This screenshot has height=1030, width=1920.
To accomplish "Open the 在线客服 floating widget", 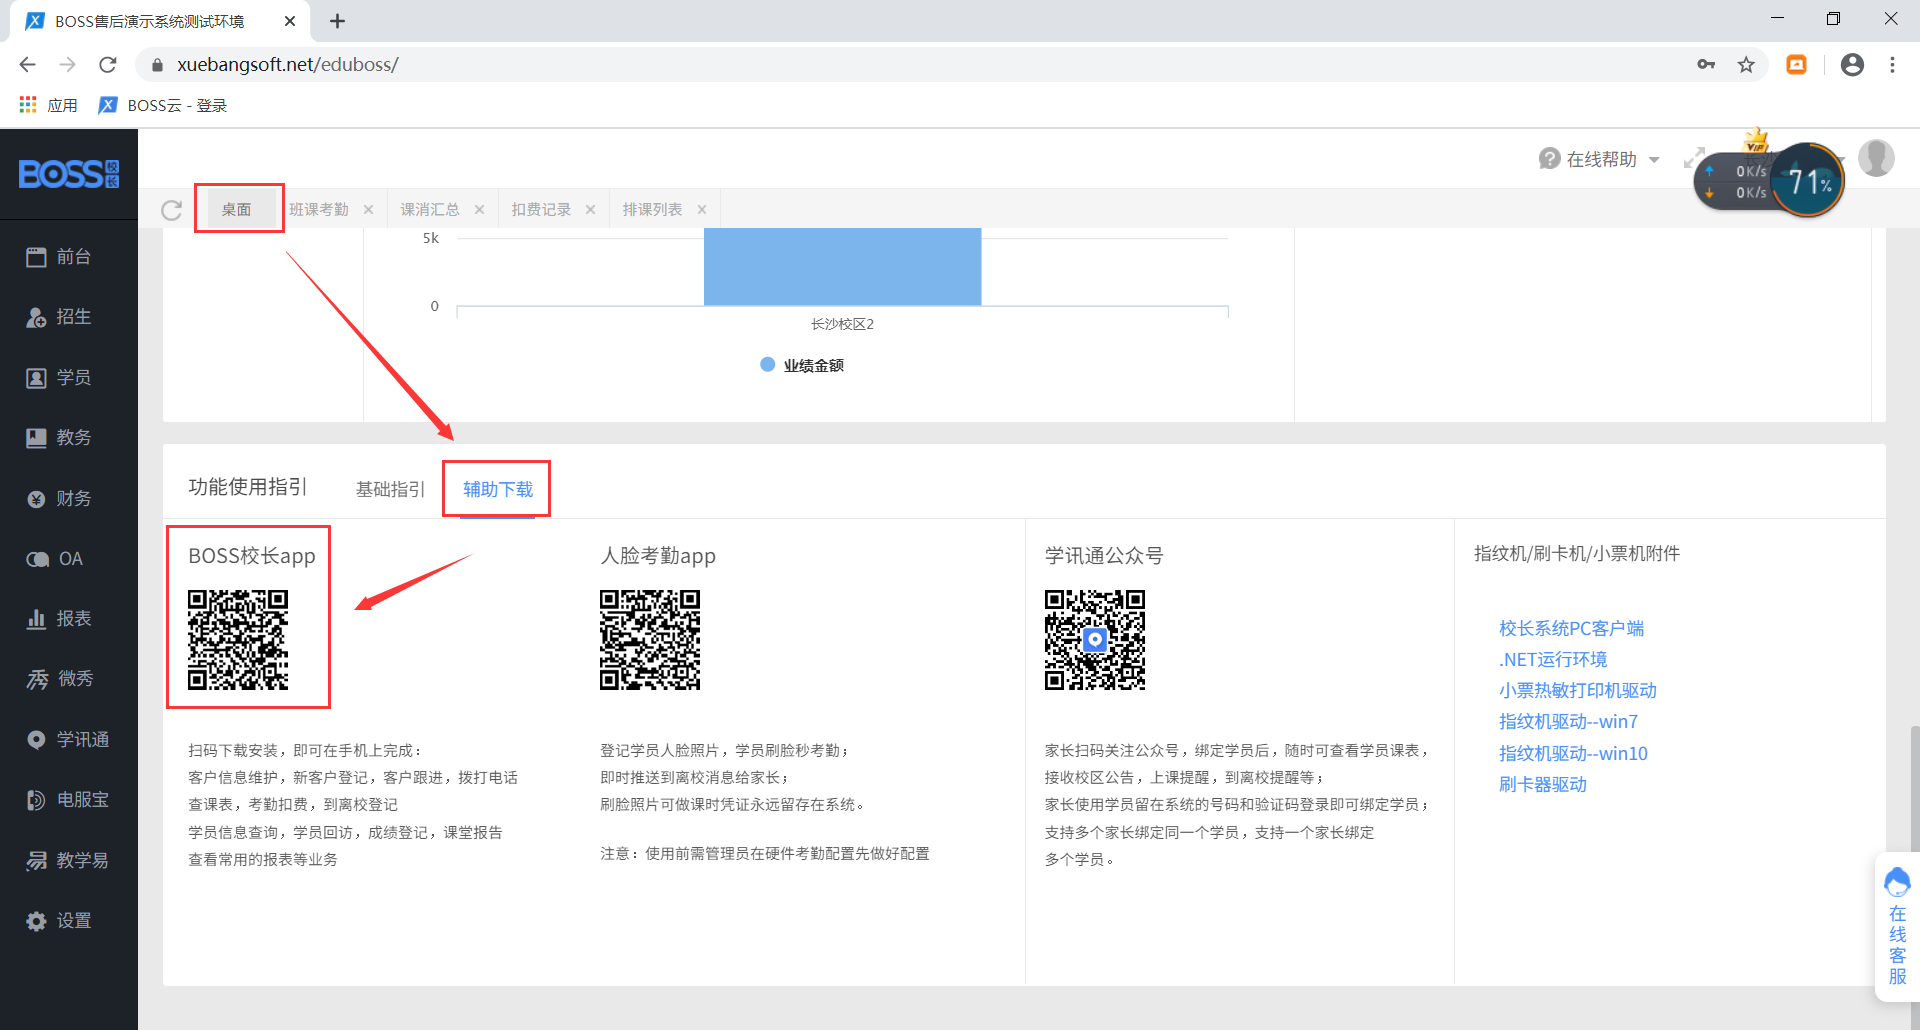I will (x=1897, y=927).
